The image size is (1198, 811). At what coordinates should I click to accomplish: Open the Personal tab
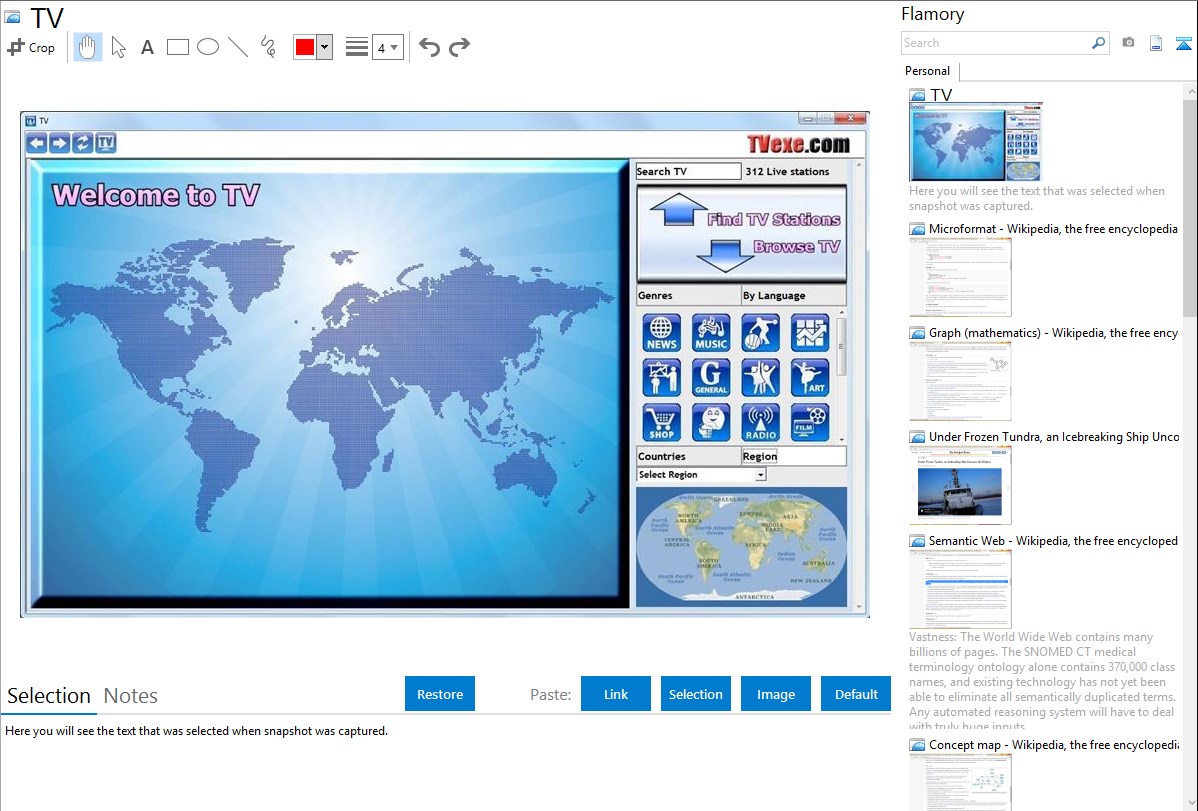(x=927, y=71)
